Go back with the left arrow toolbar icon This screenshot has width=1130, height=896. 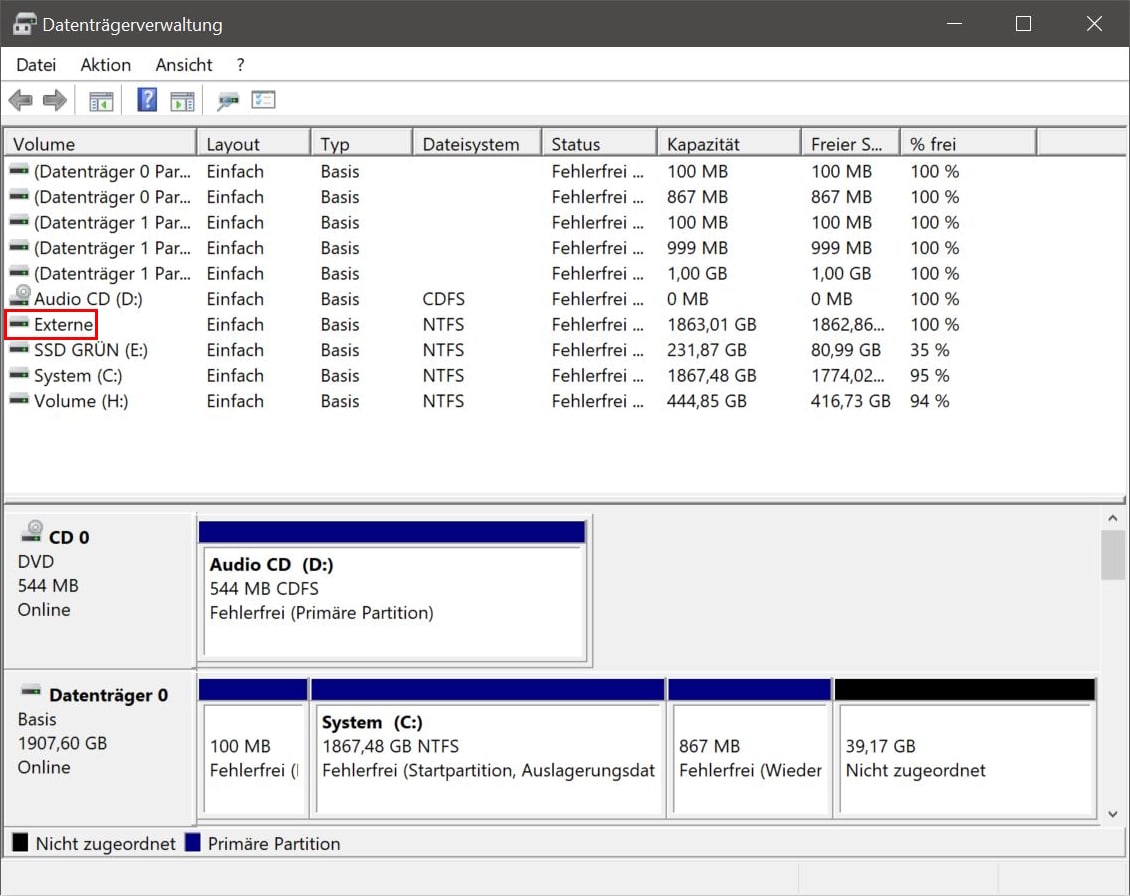[20, 100]
